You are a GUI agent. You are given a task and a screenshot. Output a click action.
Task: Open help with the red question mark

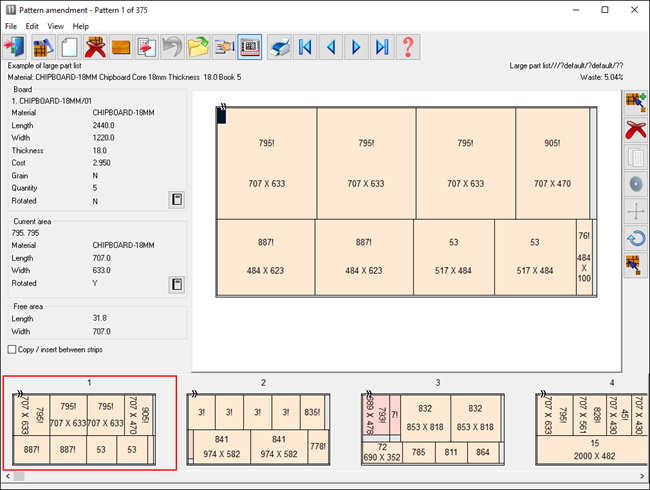(408, 47)
